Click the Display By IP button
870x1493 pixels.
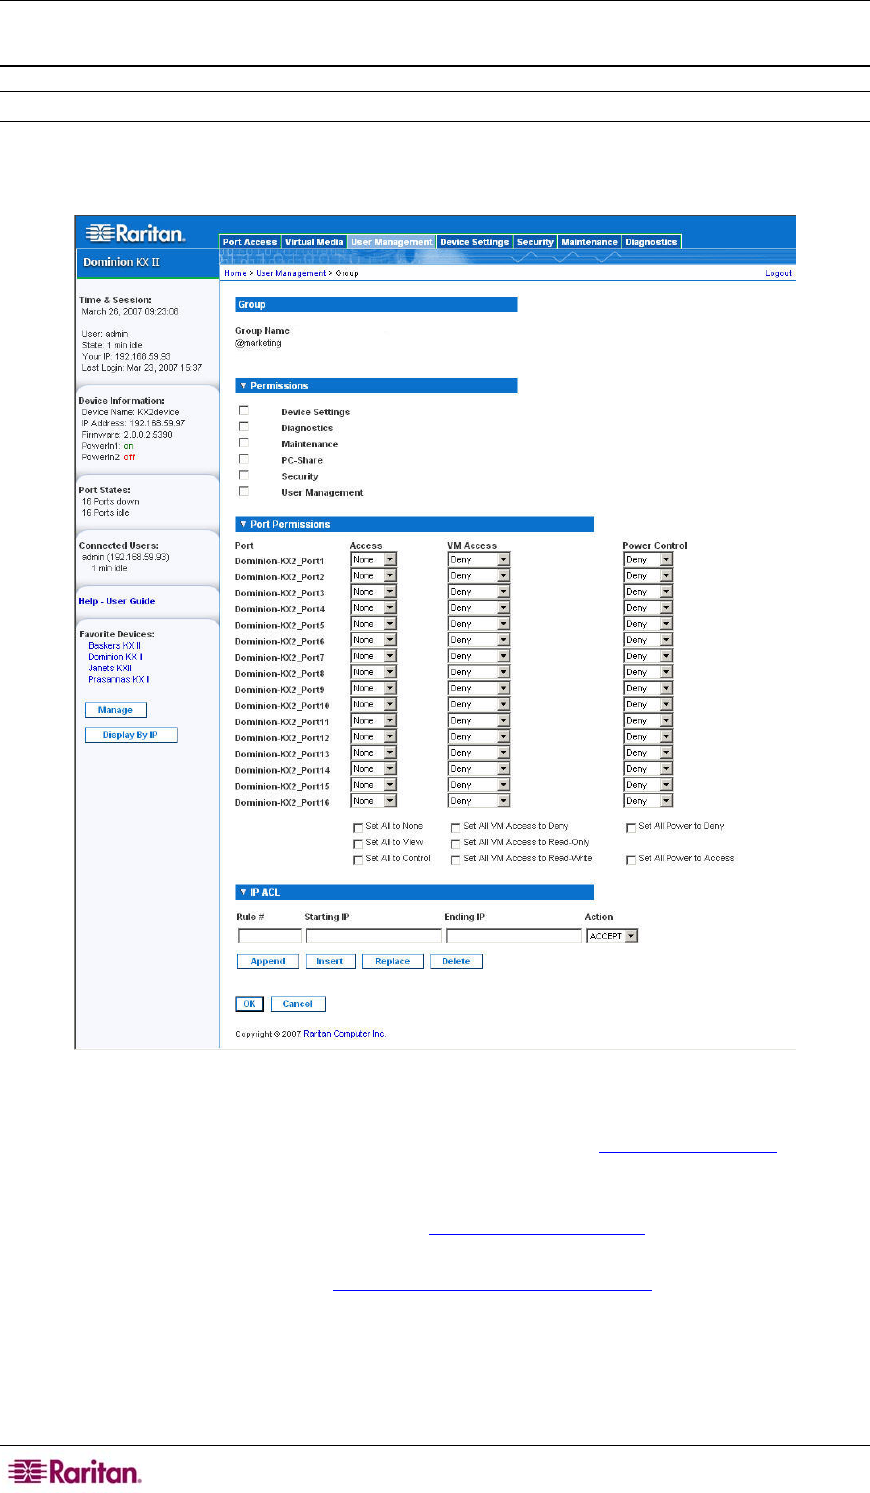point(130,735)
